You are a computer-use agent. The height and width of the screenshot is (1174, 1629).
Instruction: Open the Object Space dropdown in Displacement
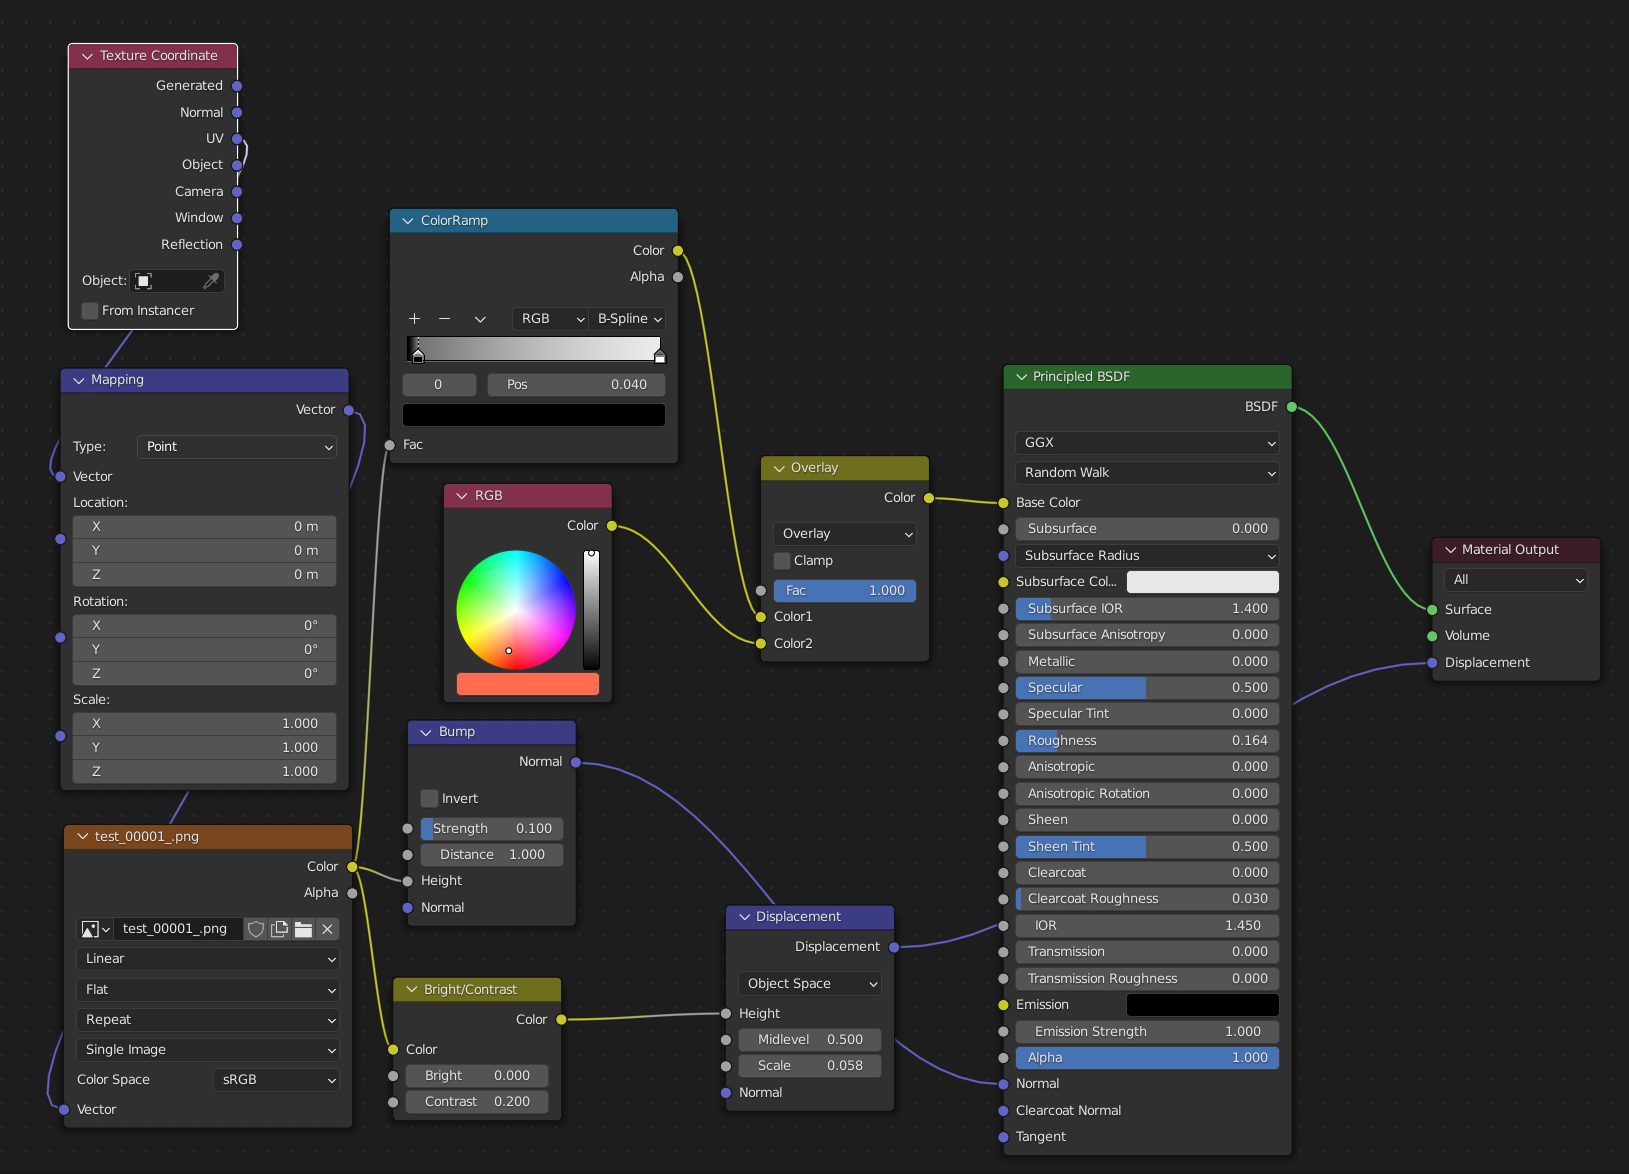809,984
